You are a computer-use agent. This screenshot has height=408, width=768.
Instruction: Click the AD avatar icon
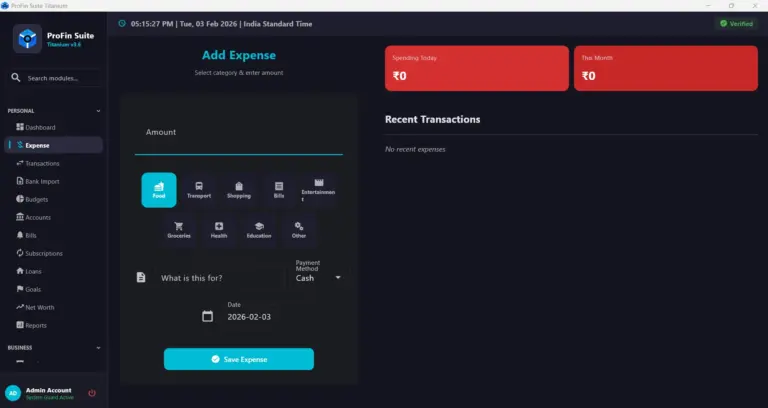[13, 393]
